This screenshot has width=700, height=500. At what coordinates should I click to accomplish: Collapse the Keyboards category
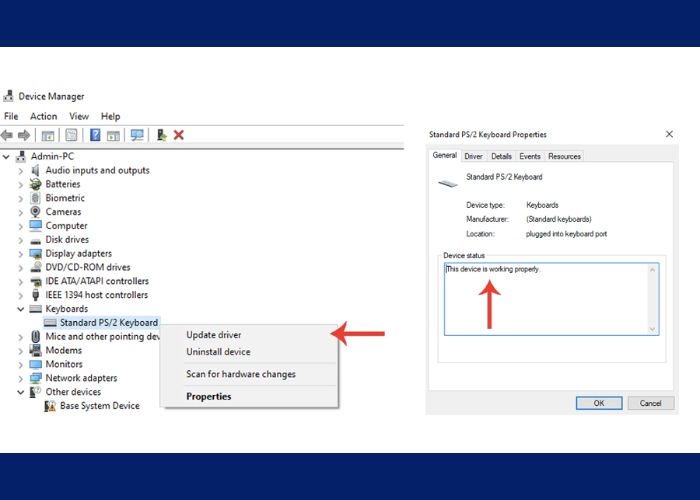coord(21,309)
